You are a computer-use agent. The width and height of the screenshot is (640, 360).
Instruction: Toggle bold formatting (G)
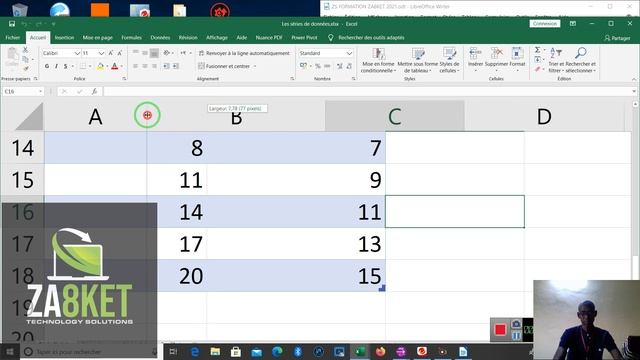(47, 66)
